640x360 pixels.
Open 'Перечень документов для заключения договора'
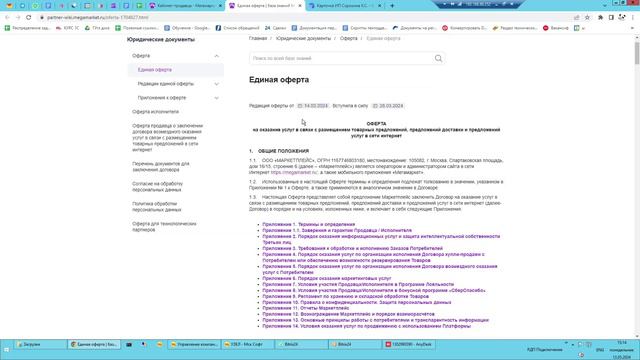tap(161, 167)
